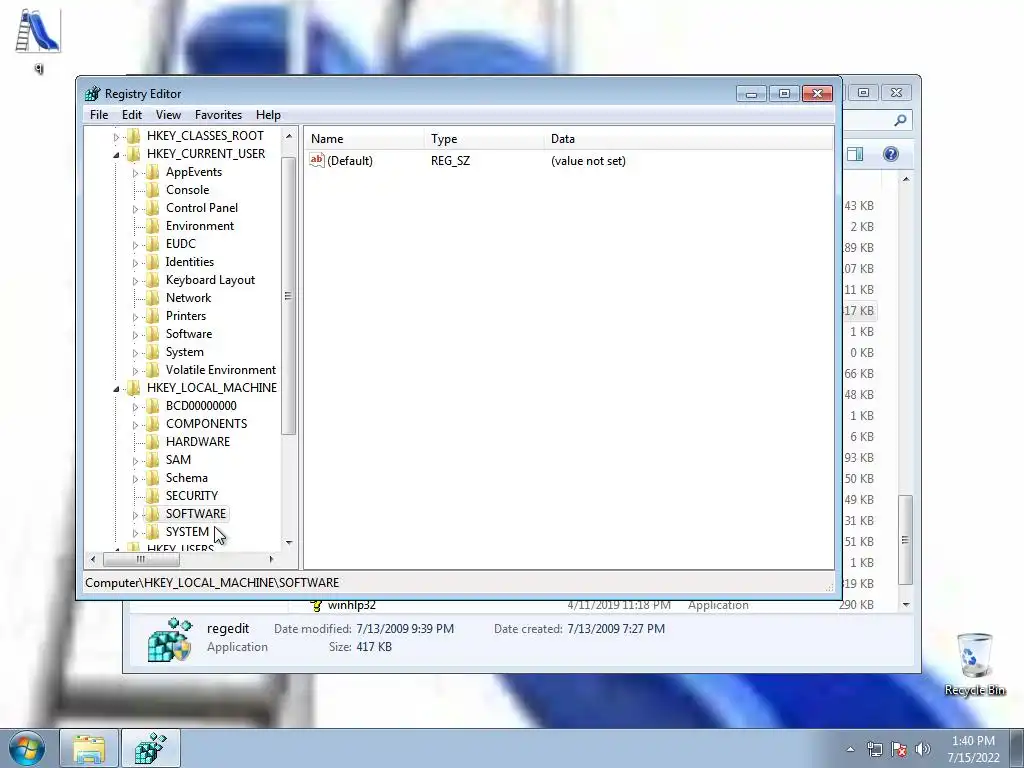Expand the SAM key
The image size is (1024, 768).
tap(135, 461)
